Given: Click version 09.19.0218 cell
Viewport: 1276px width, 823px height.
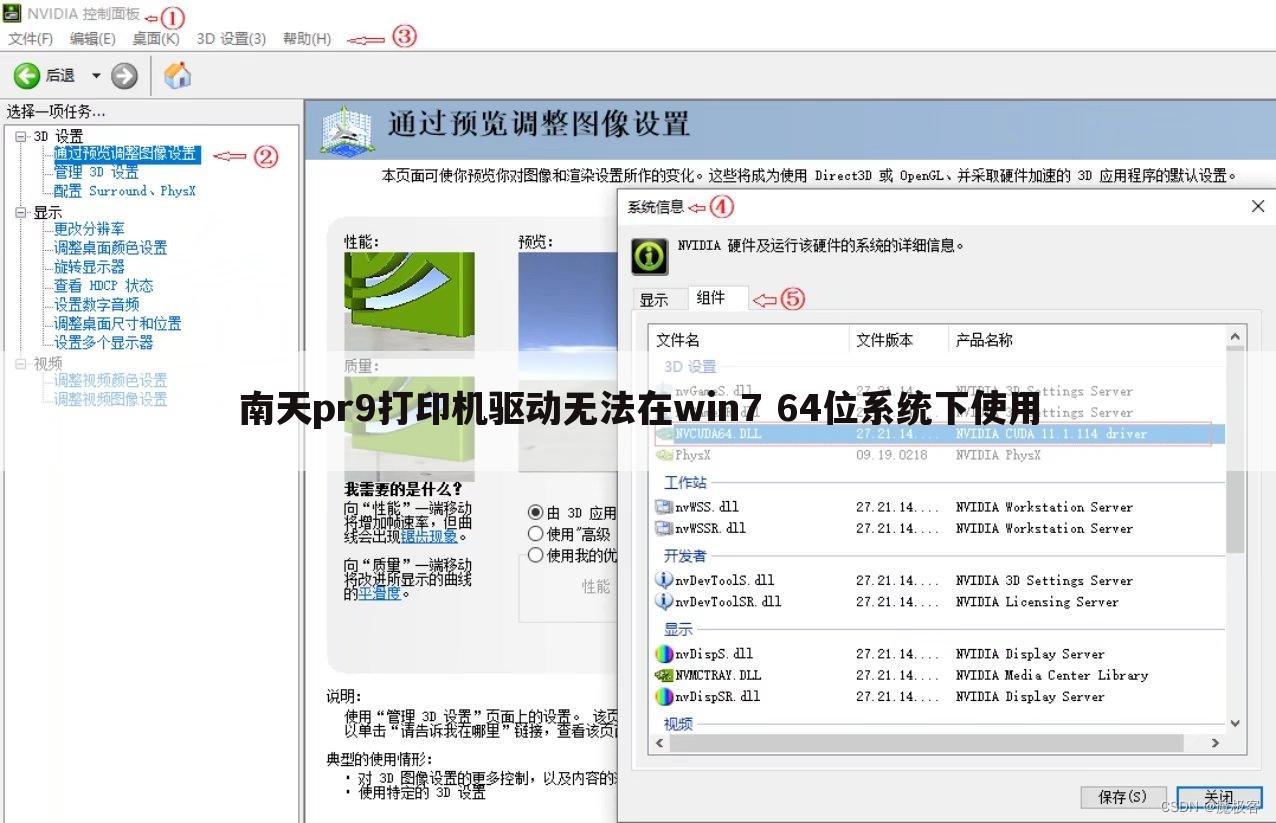Looking at the screenshot, I should [892, 455].
